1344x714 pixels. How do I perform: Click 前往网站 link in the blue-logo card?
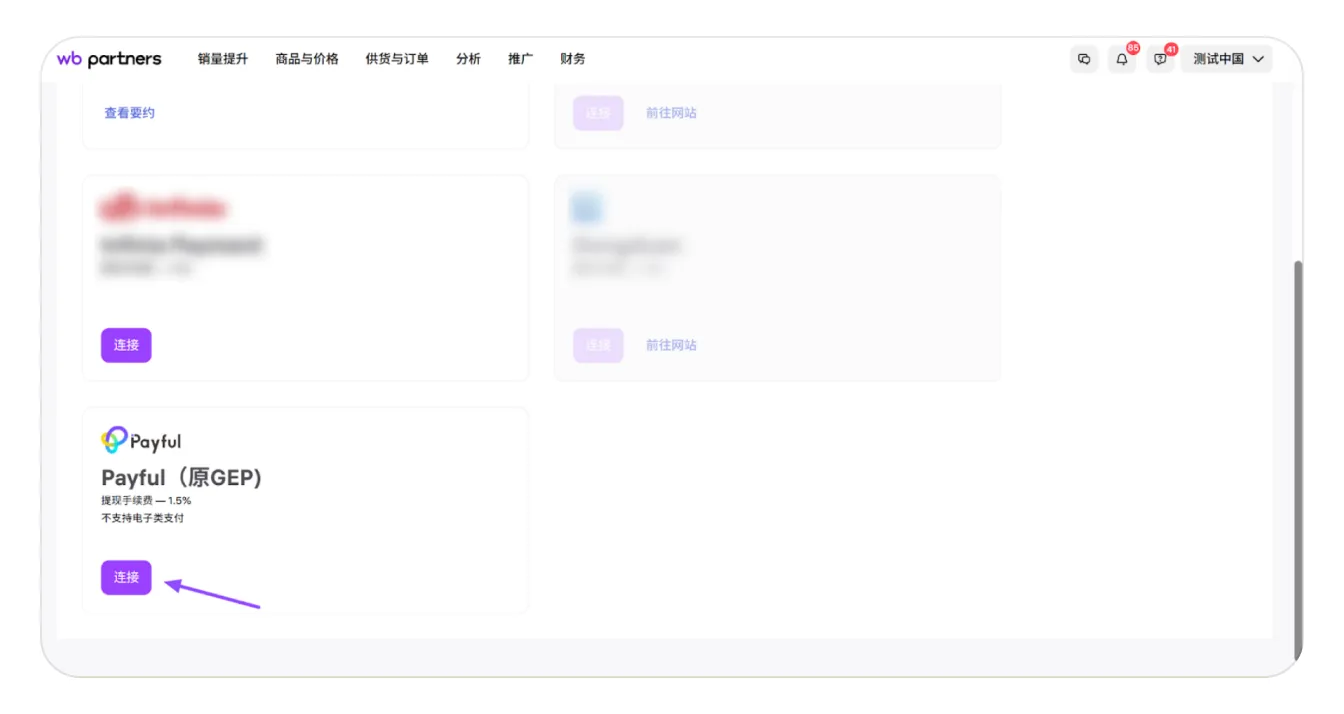pyautogui.click(x=671, y=345)
